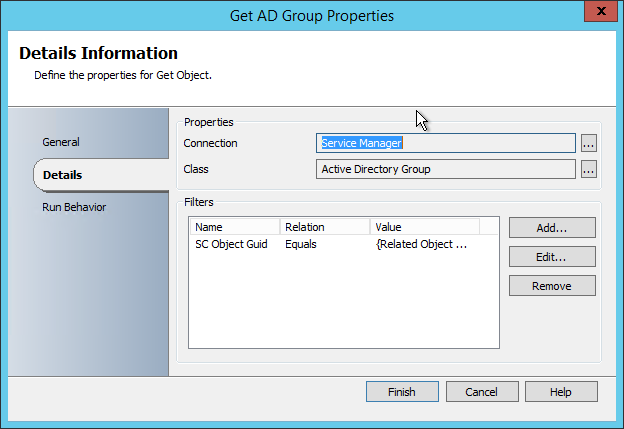Browse connections with the ellipsis button
The image size is (624, 429).
click(x=588, y=143)
